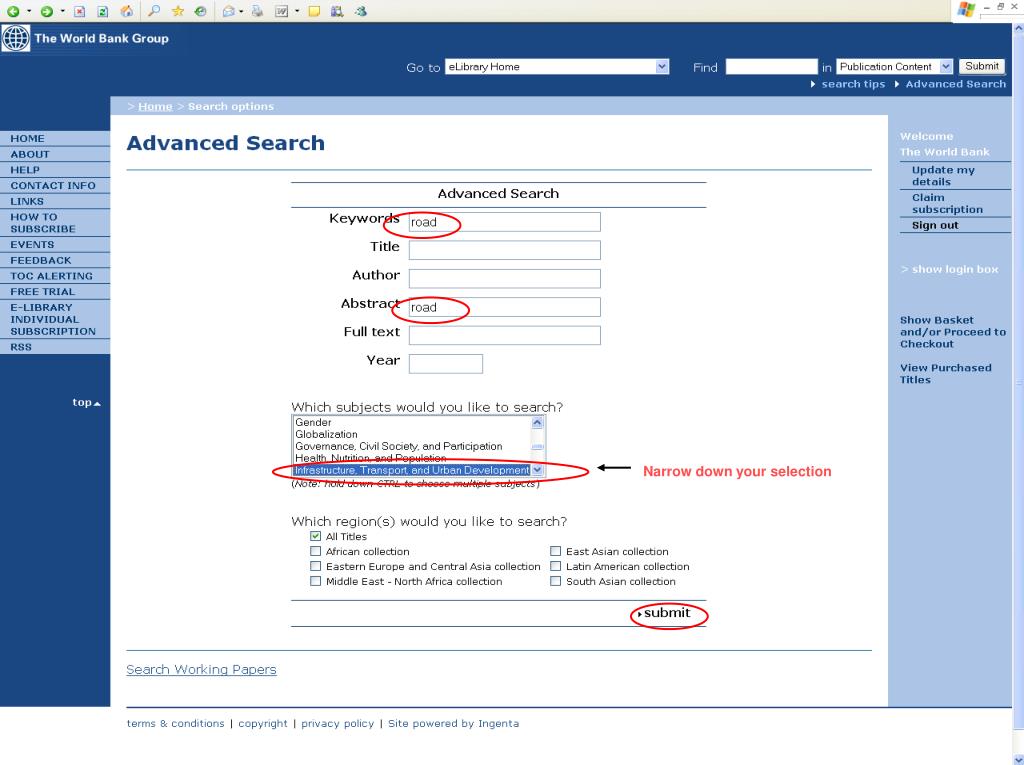Image resolution: width=1024 pixels, height=765 pixels.
Task: Click the Print toolbar icon
Action: 257,11
